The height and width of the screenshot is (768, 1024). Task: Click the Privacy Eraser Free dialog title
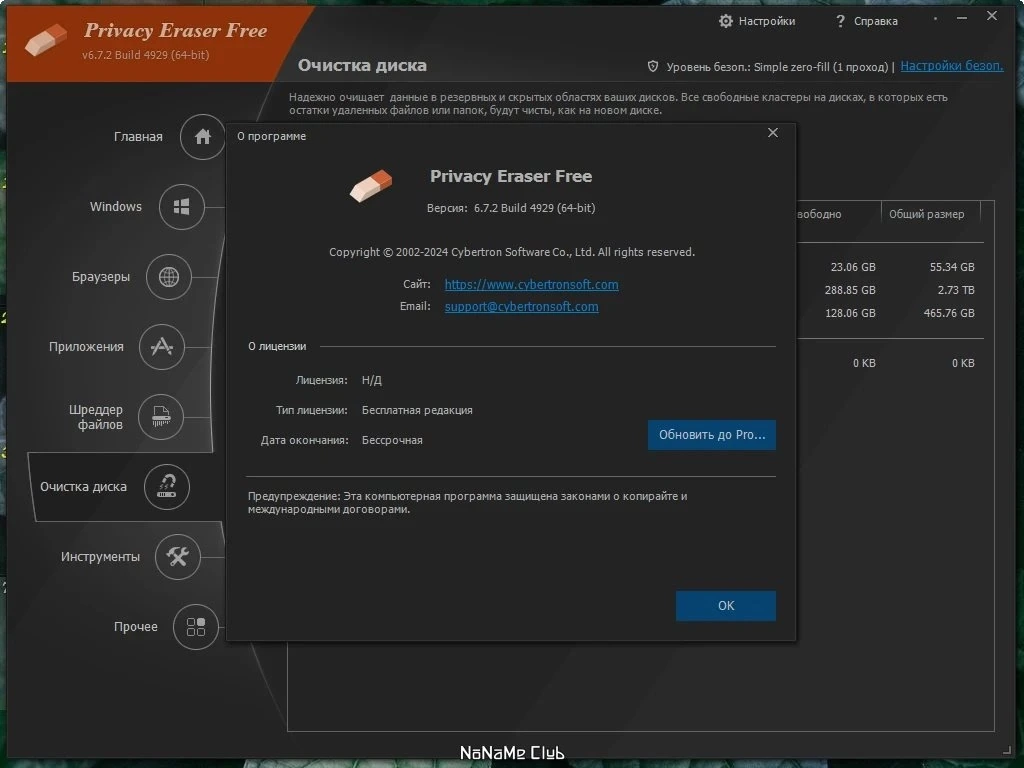pos(511,176)
